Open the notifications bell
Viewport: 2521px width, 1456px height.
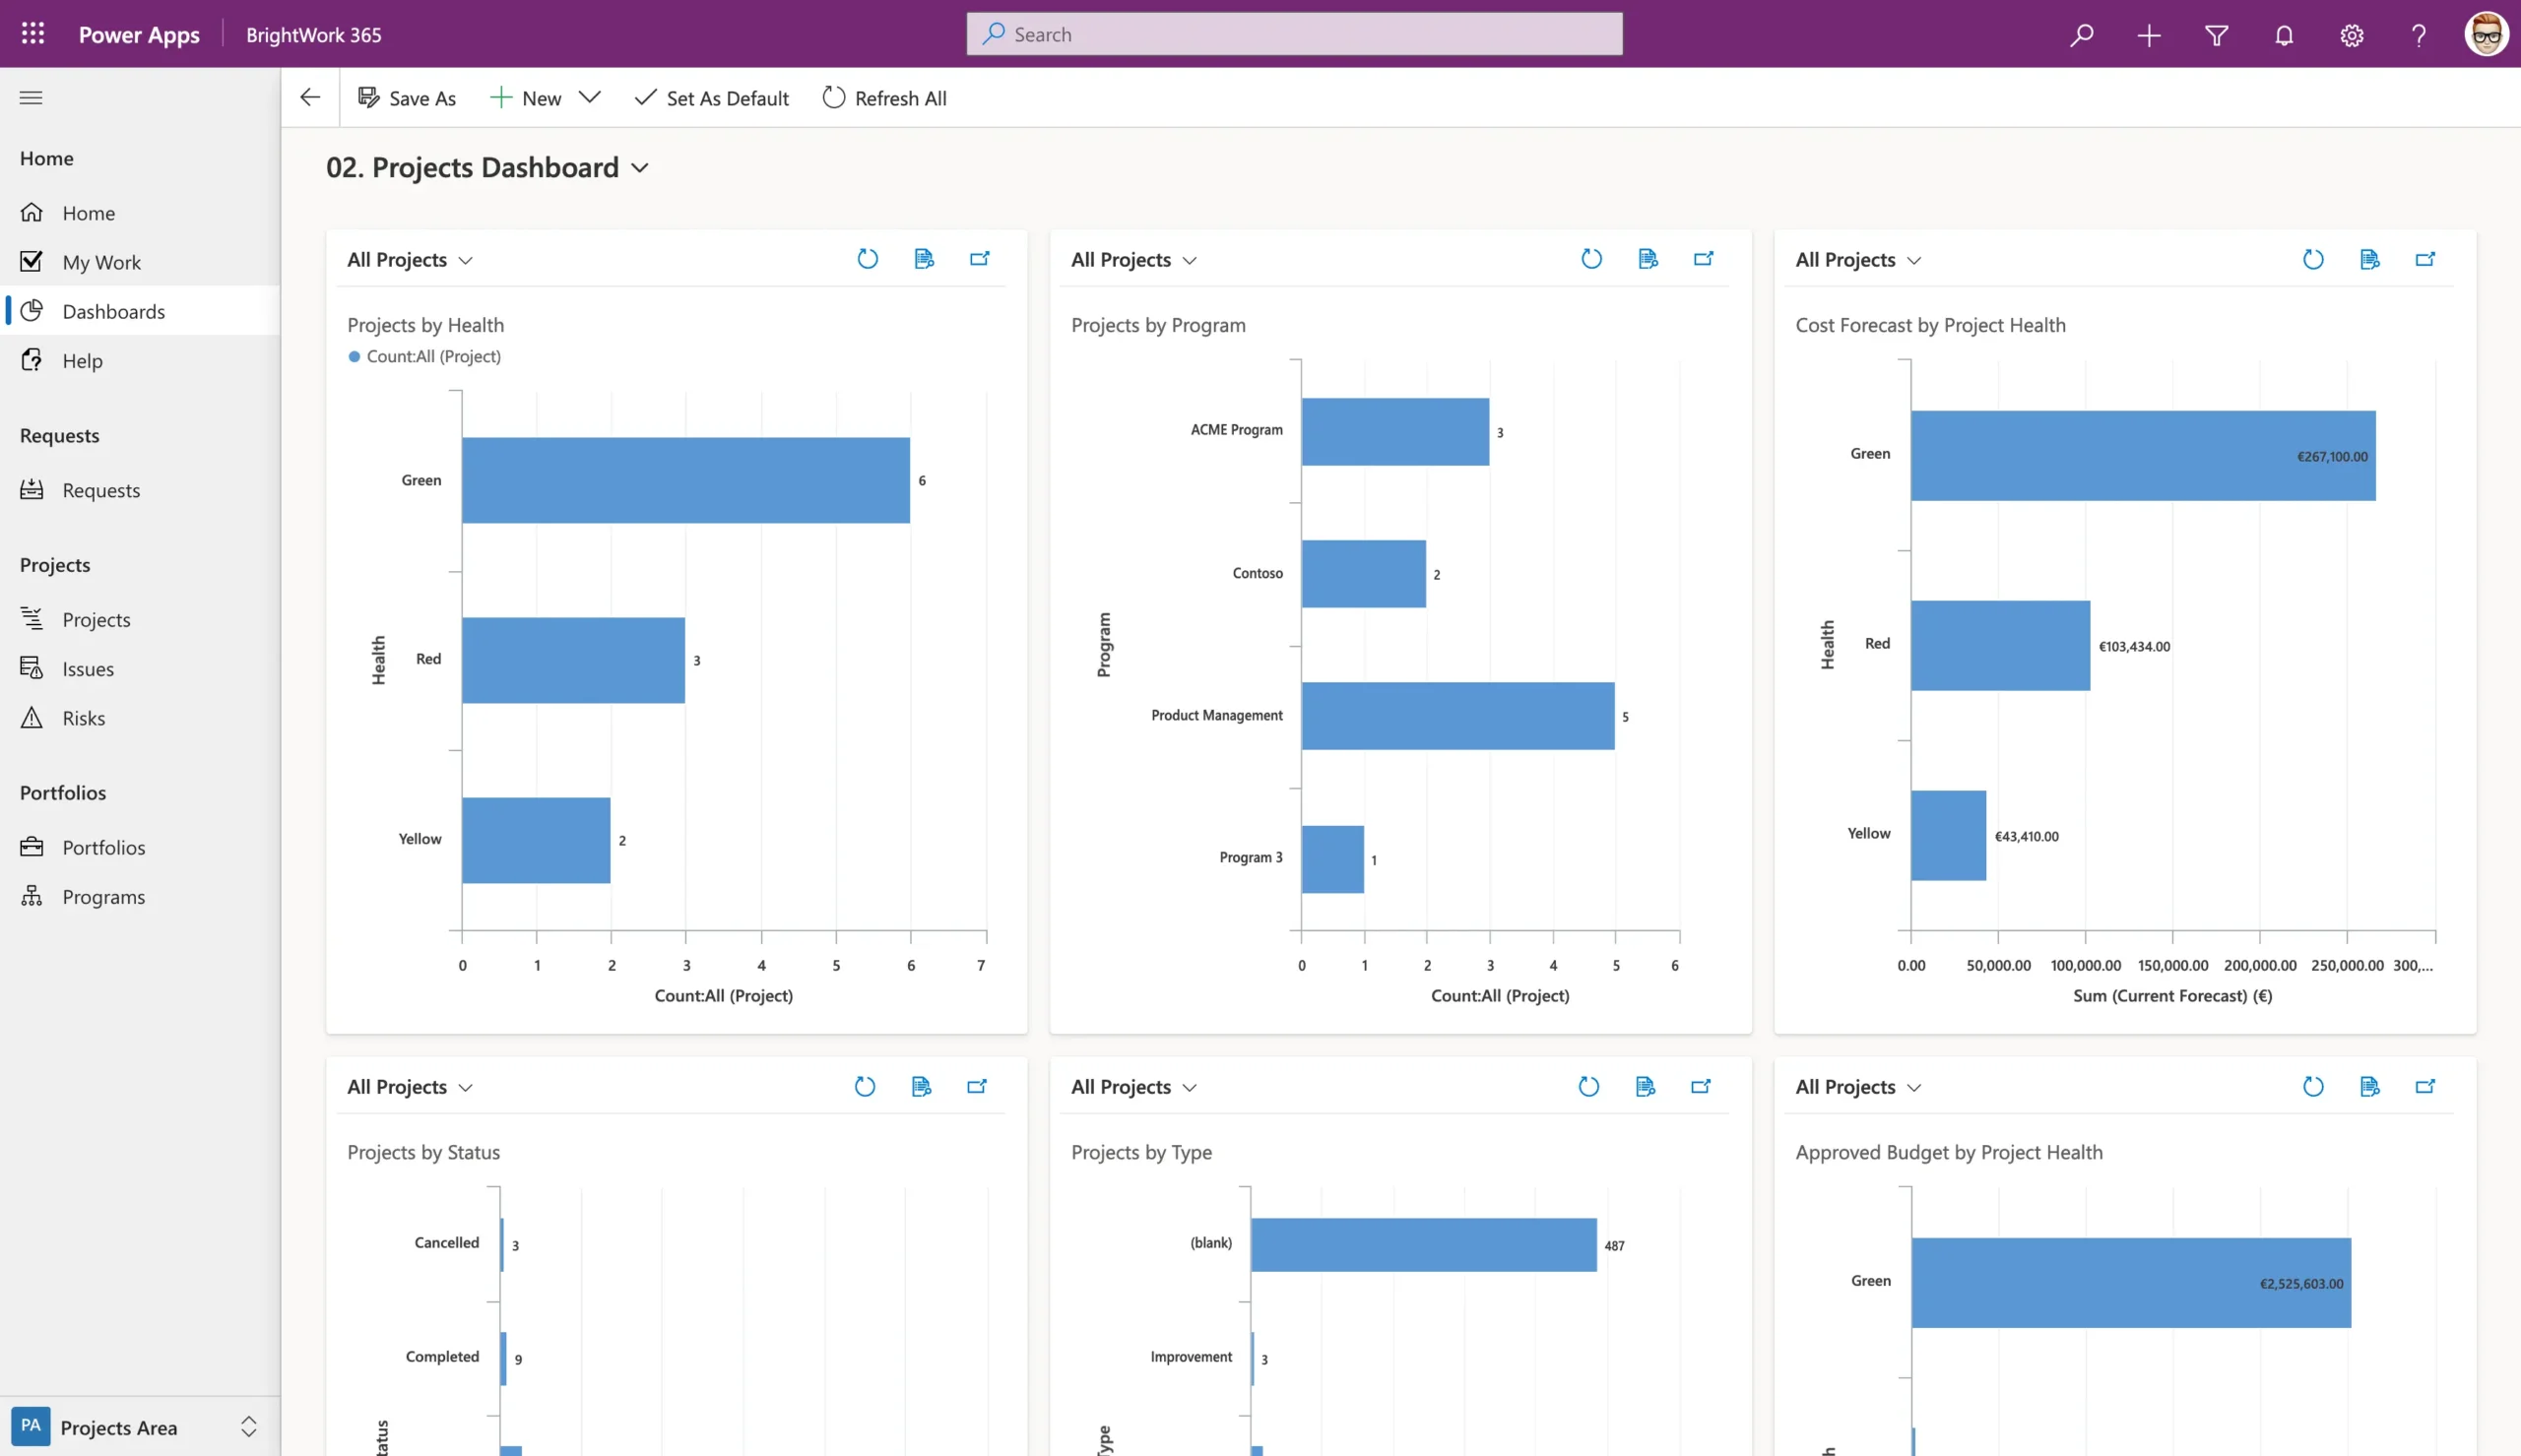tap(2283, 34)
